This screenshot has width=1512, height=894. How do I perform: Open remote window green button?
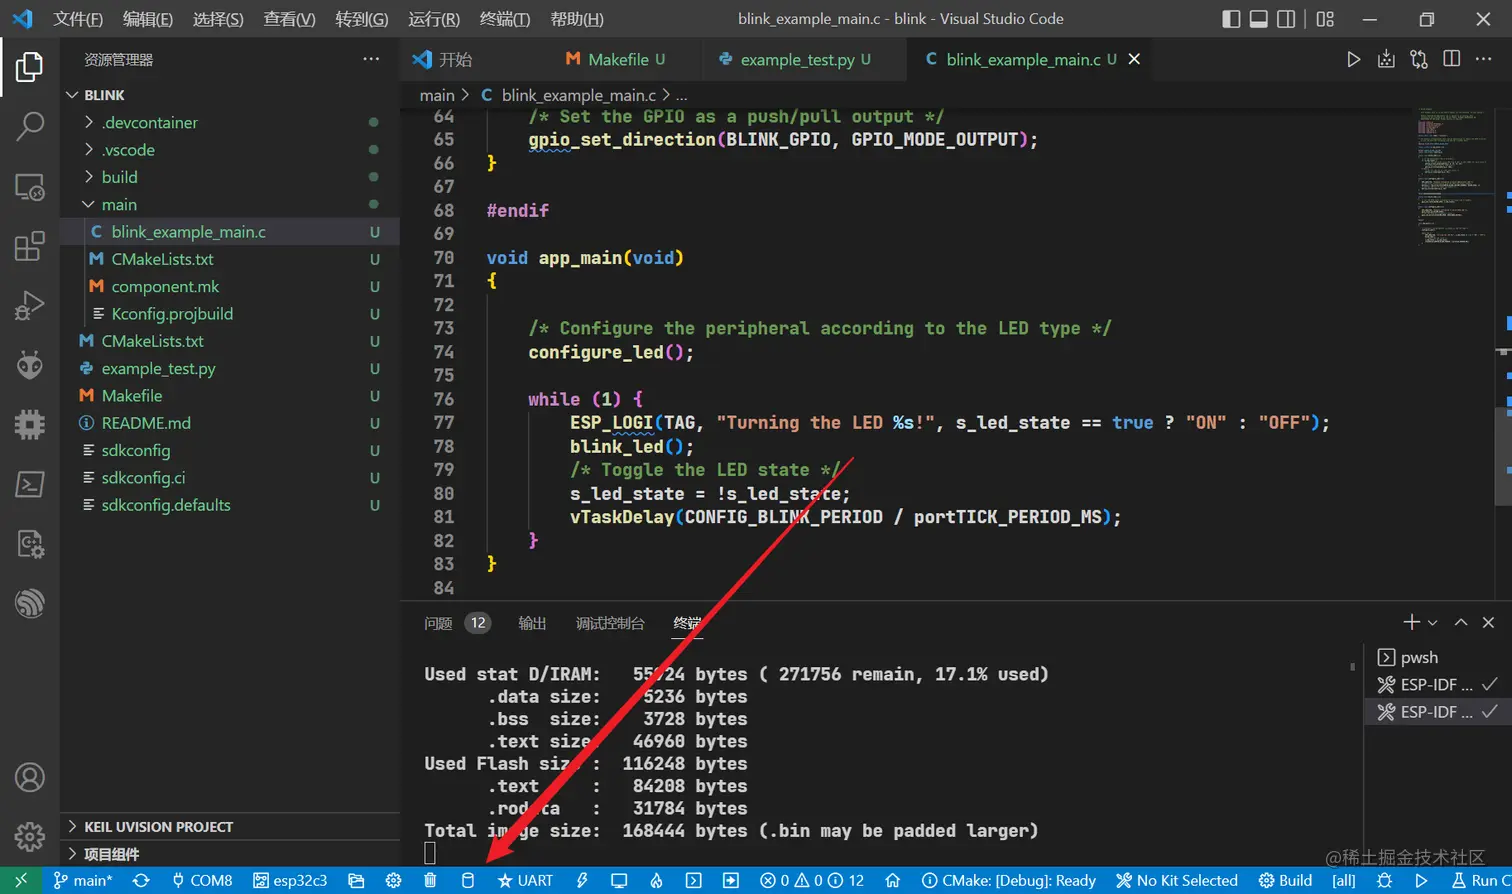pos(20,880)
